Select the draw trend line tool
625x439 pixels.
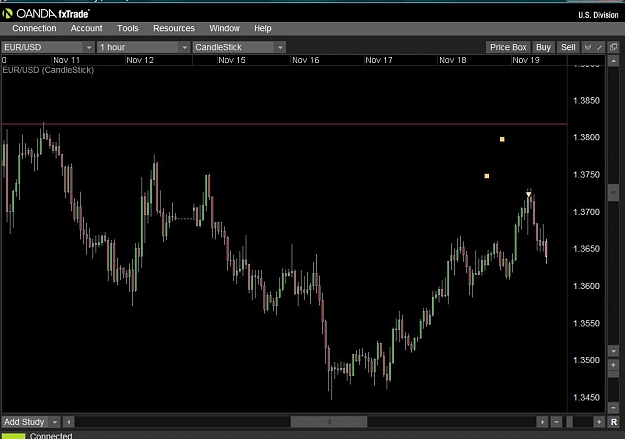599,47
